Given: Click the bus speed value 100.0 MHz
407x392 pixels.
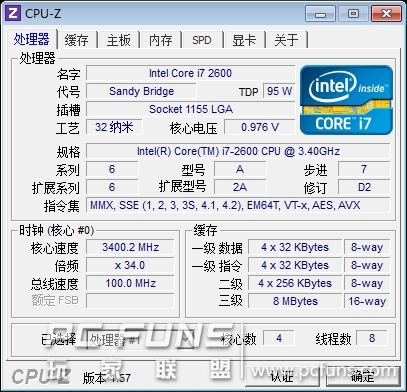Looking at the screenshot, I should pos(130,283).
